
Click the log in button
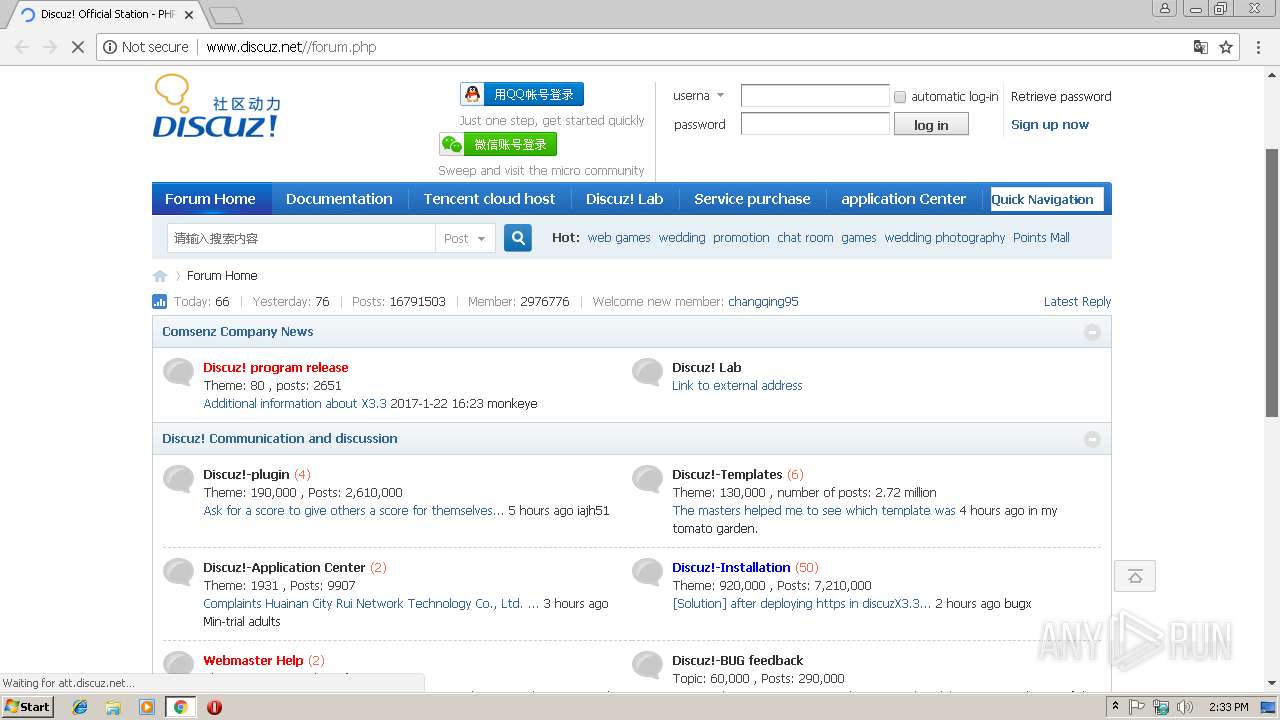pos(930,124)
